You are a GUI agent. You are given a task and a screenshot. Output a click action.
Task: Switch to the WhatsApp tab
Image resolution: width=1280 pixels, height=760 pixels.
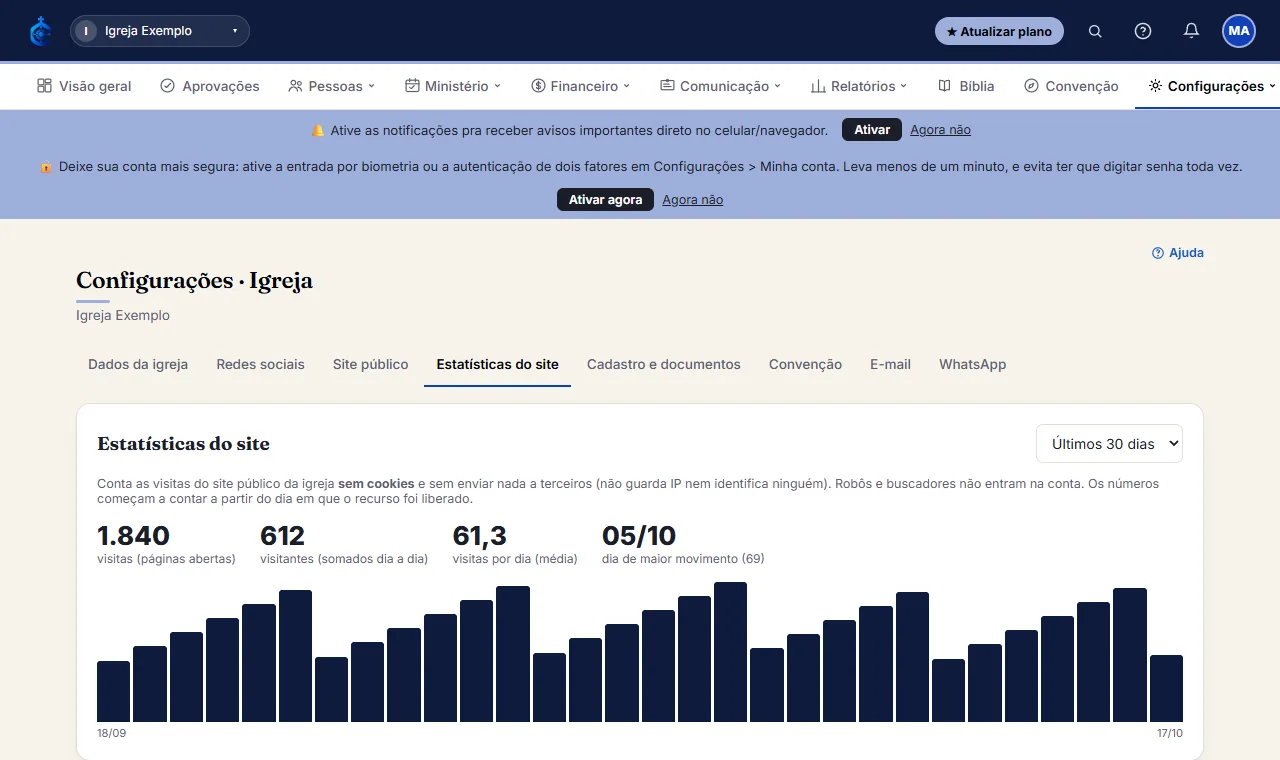[972, 364]
